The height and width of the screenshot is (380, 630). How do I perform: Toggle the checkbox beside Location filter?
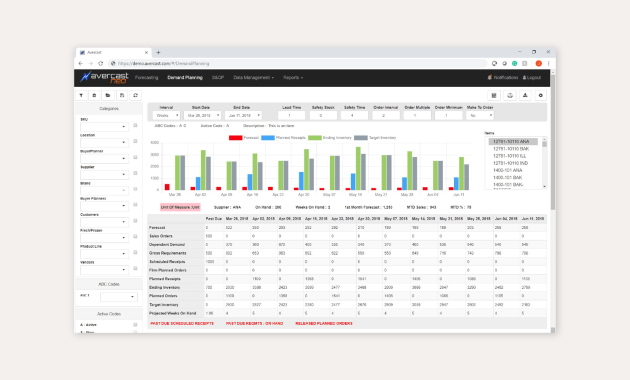click(135, 141)
